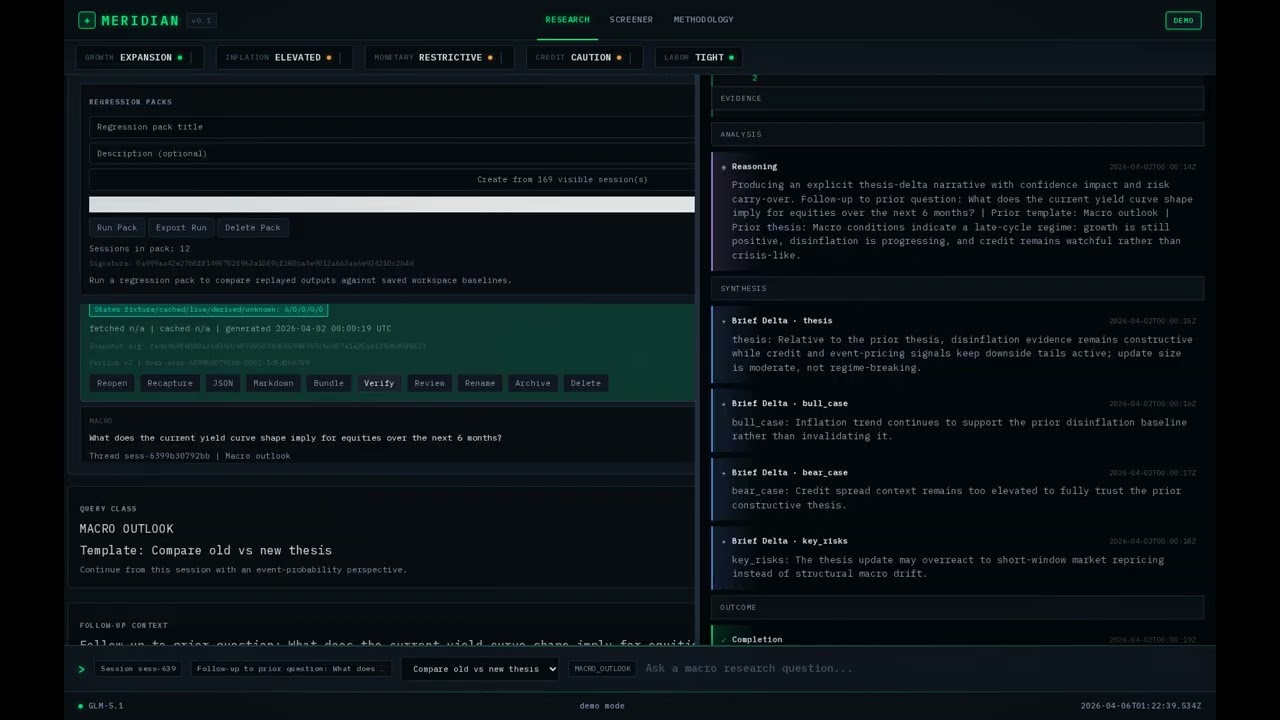This screenshot has width=1280, height=720.
Task: Click the MACRO_OUTLOOK tag
Action: (x=602, y=669)
